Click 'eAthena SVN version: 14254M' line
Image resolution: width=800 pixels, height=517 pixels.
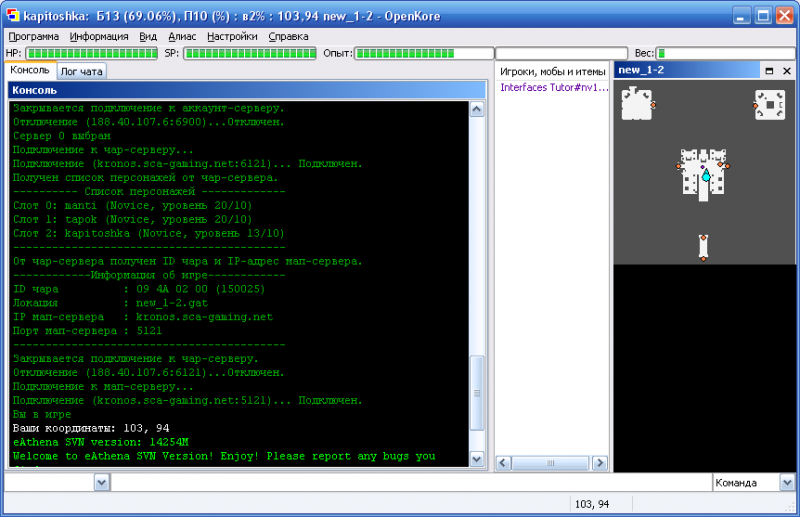pyautogui.click(x=101, y=442)
